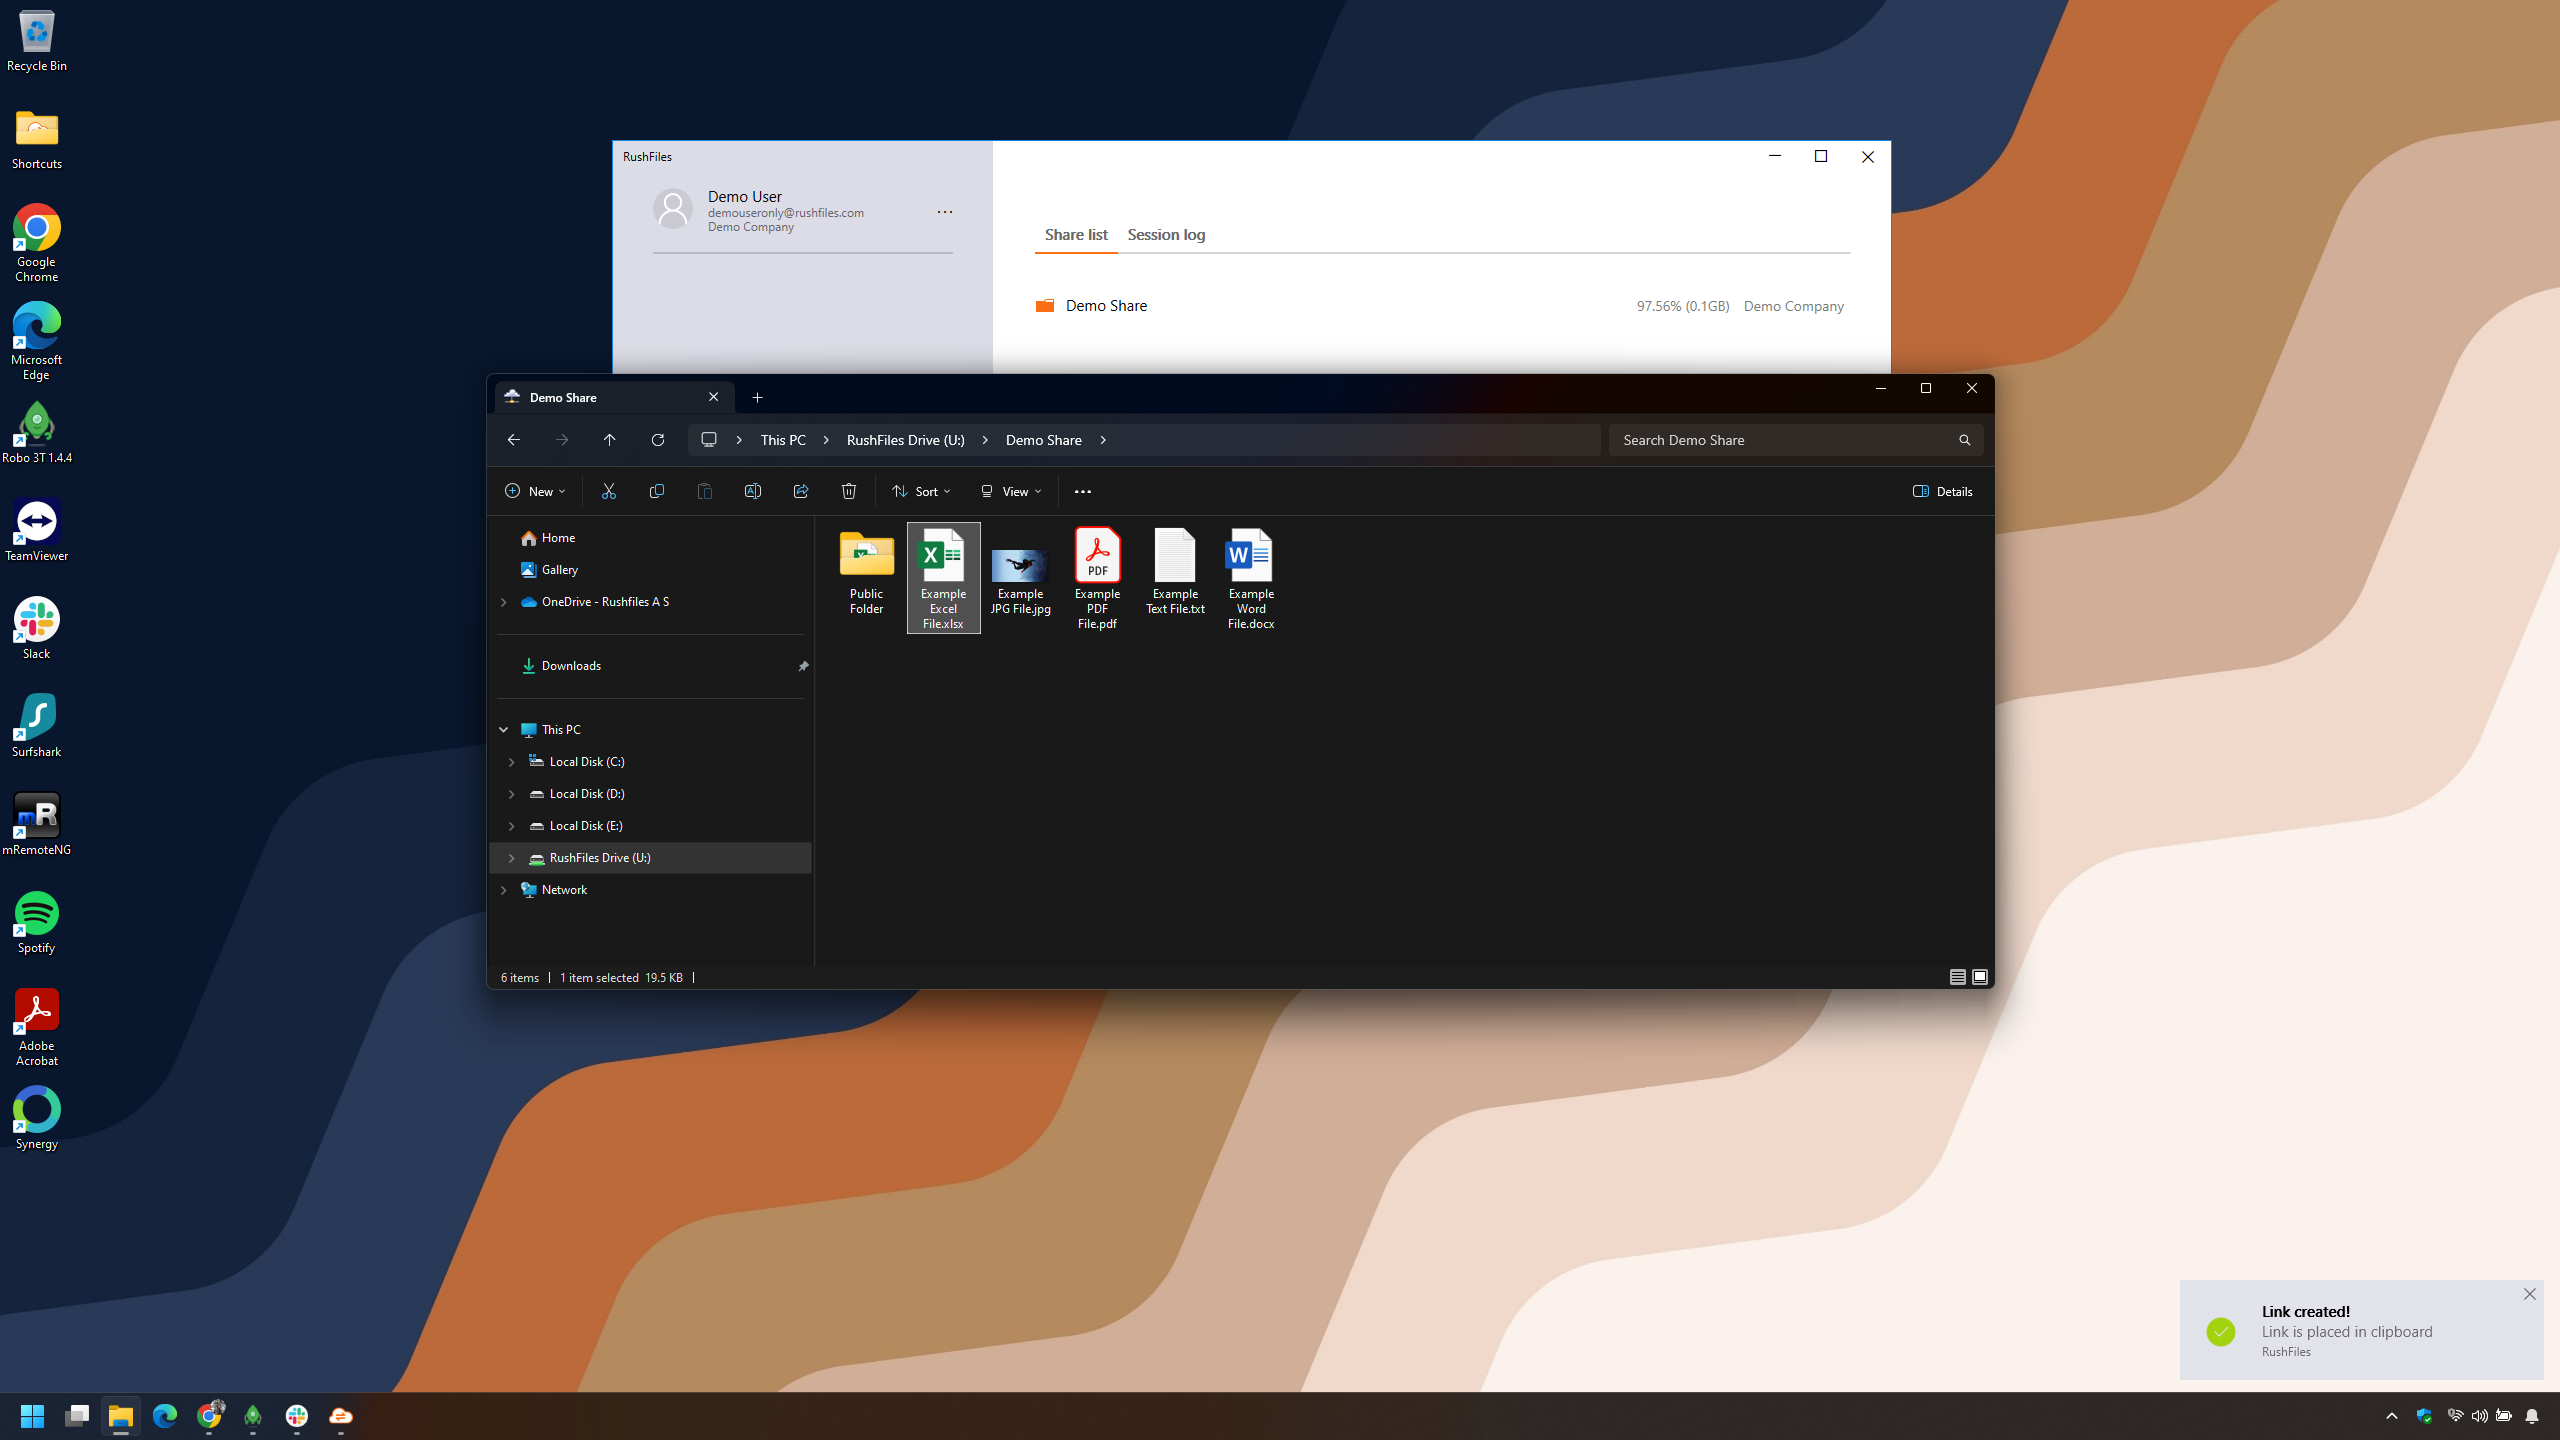Click the RushFiles cloud icon in taskbar

coord(341,1416)
